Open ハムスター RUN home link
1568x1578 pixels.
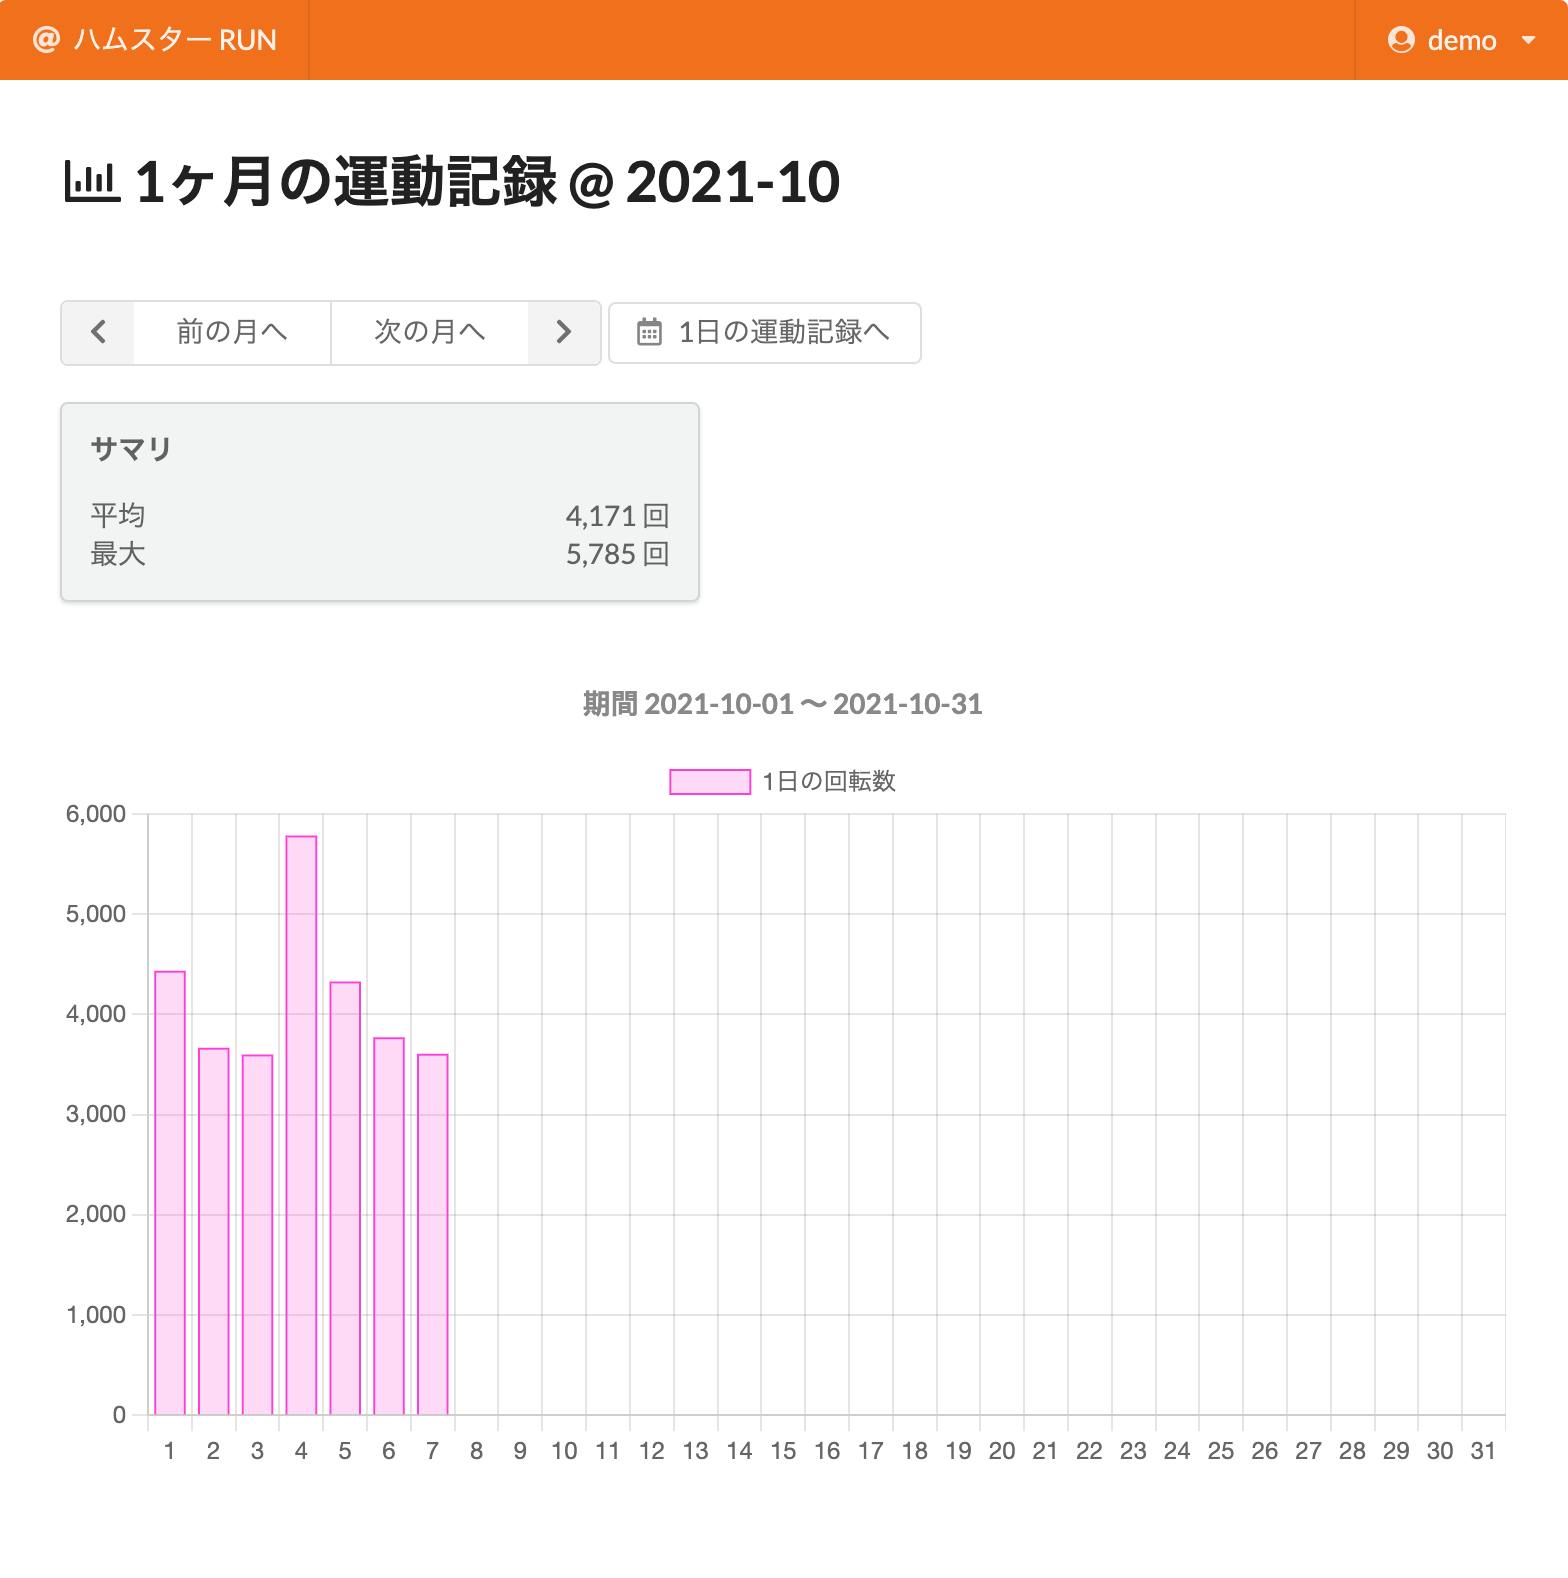coord(175,40)
